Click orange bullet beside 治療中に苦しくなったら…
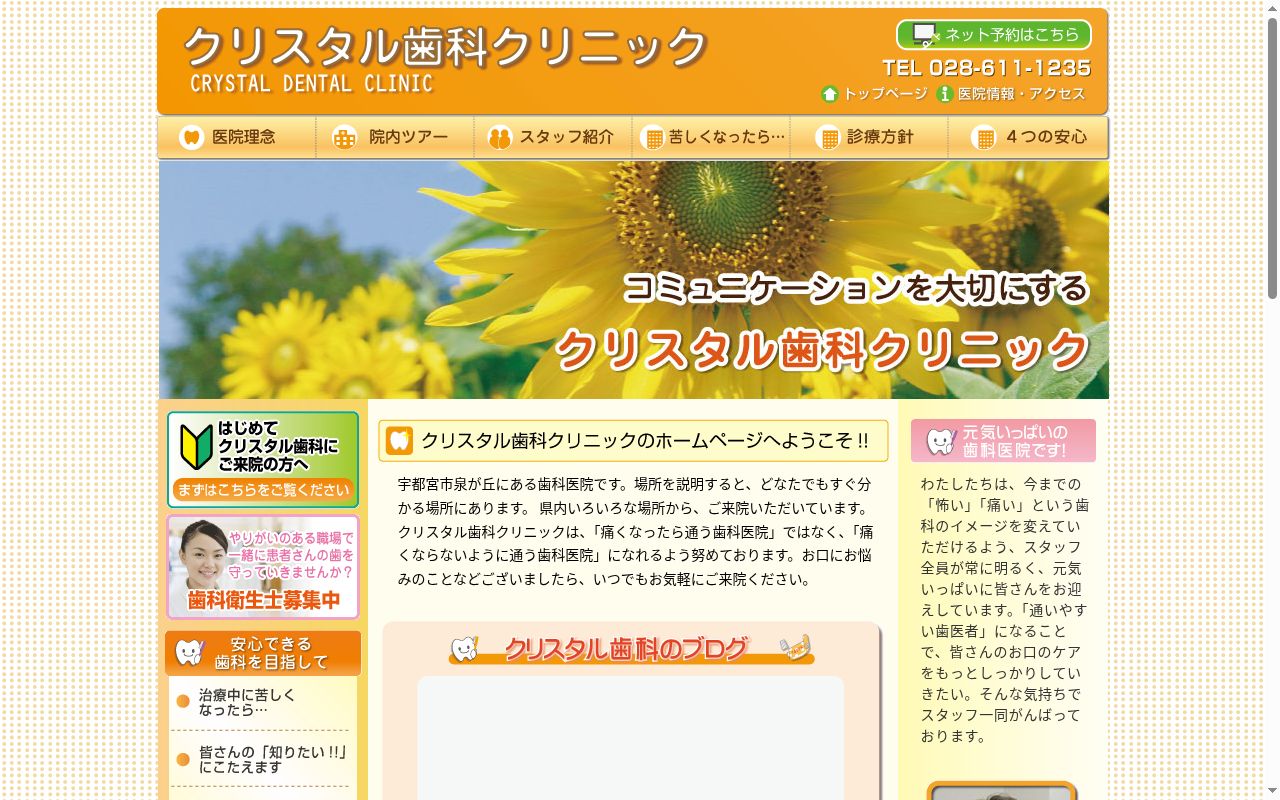This screenshot has width=1280, height=800. (183, 701)
